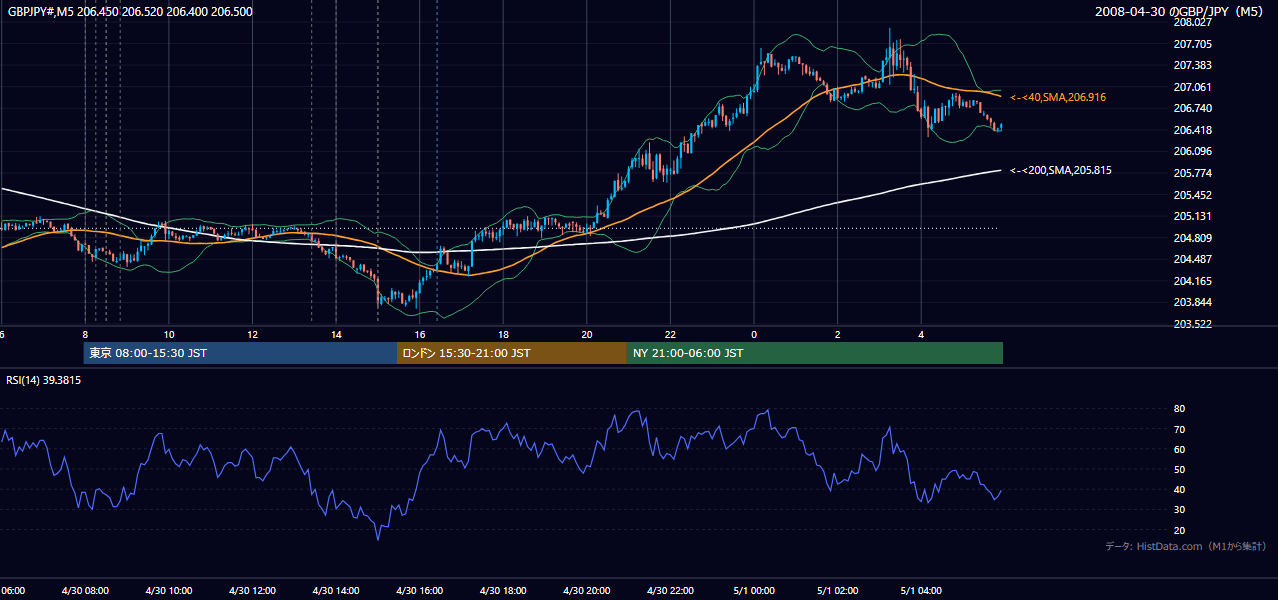
Task: Select the Tokyo session bar 08:00-15:30 JST
Action: pyautogui.click(x=240, y=353)
